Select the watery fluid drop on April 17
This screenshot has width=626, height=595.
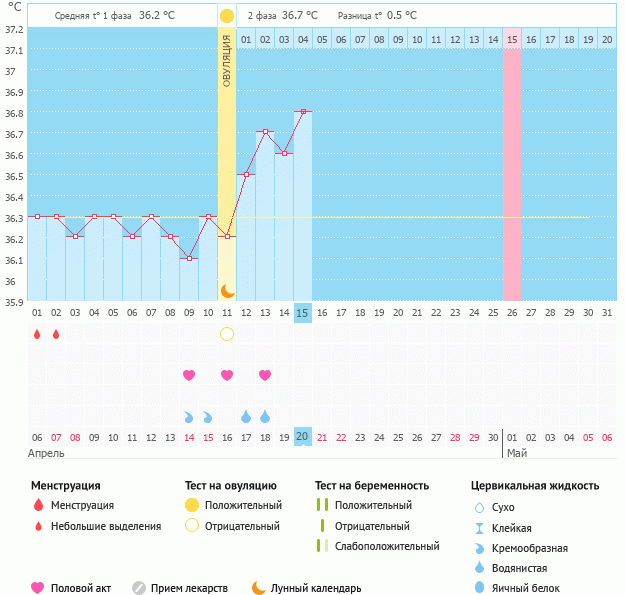246,416
